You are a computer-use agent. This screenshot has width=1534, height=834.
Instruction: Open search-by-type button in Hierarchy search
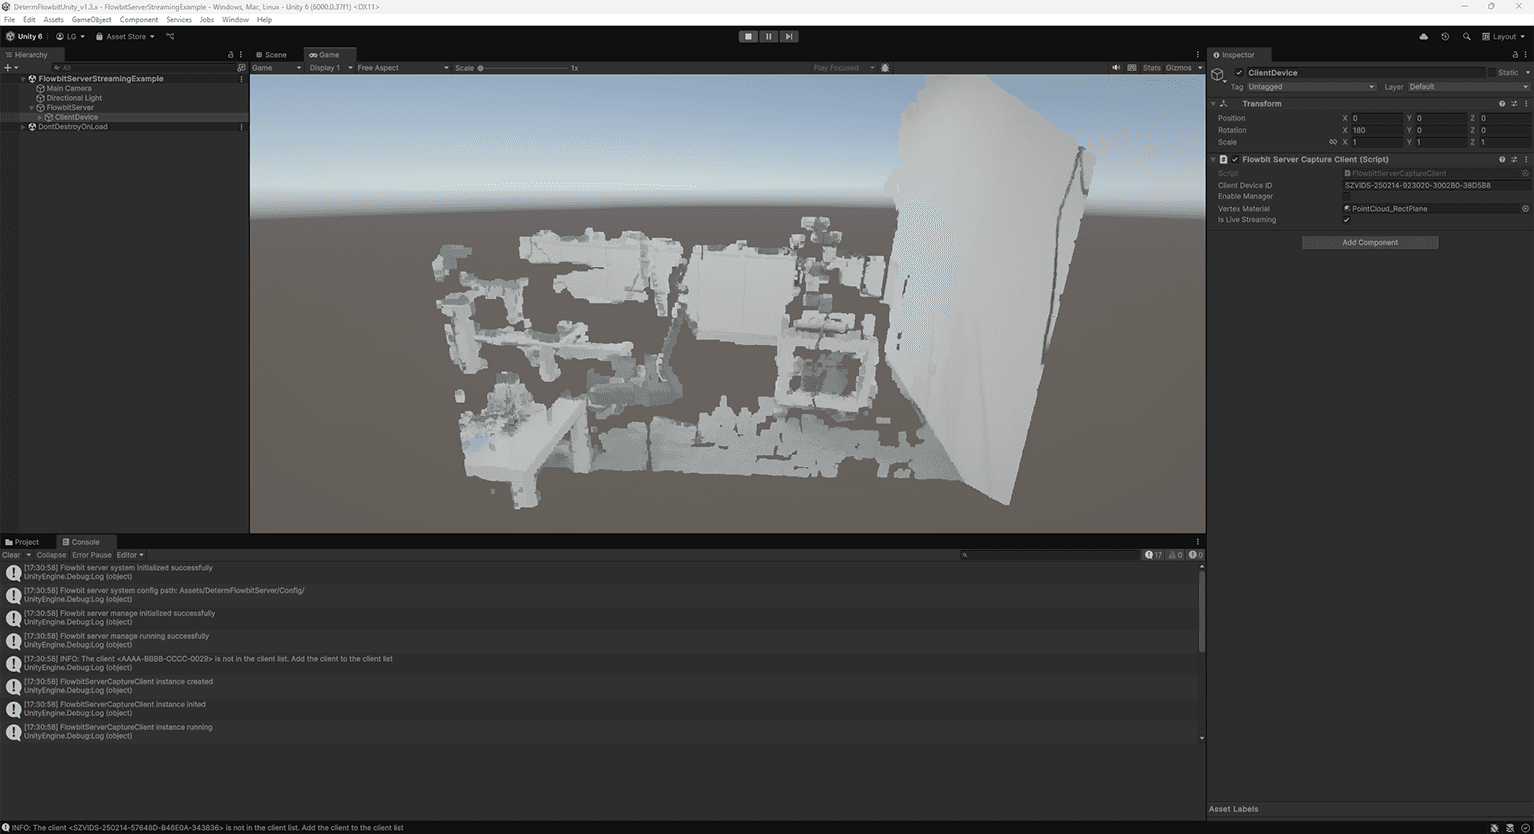(x=241, y=68)
